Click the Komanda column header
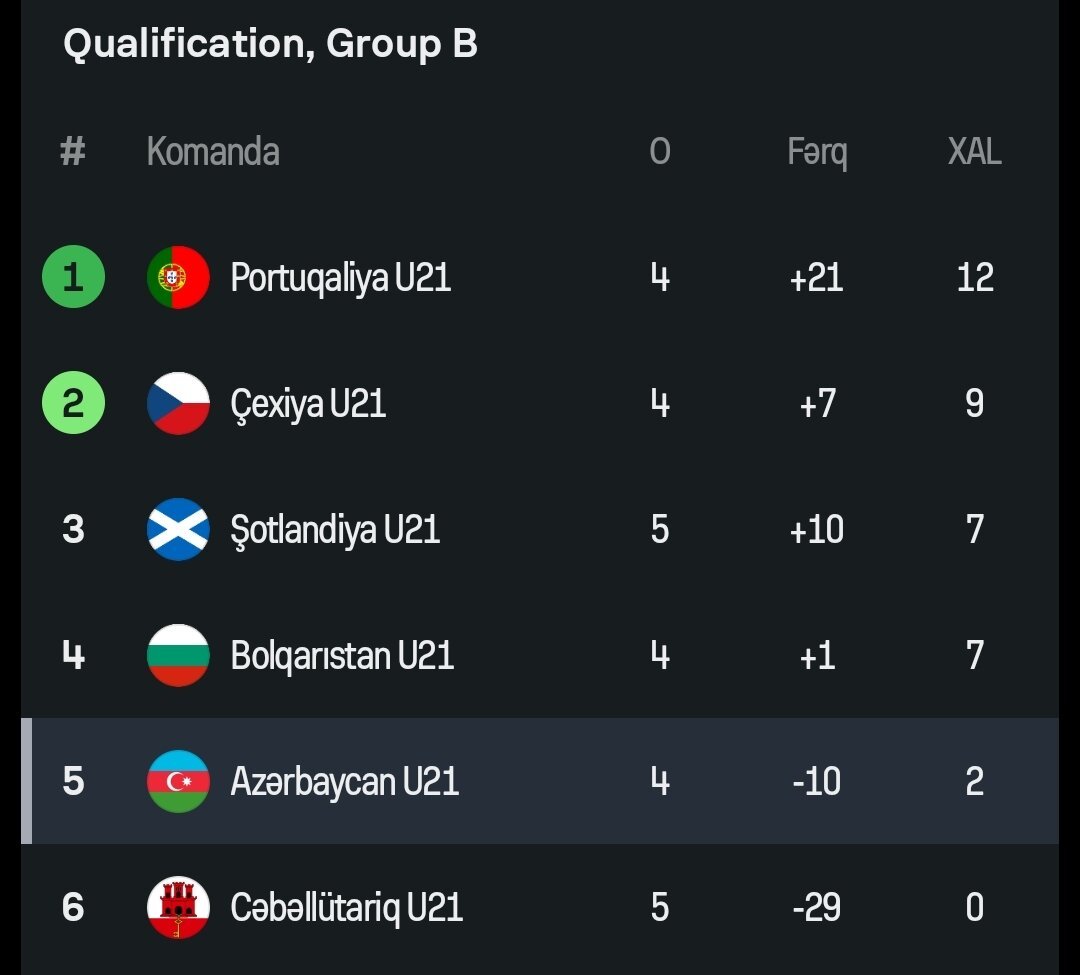Image resolution: width=1080 pixels, height=975 pixels. (x=213, y=152)
